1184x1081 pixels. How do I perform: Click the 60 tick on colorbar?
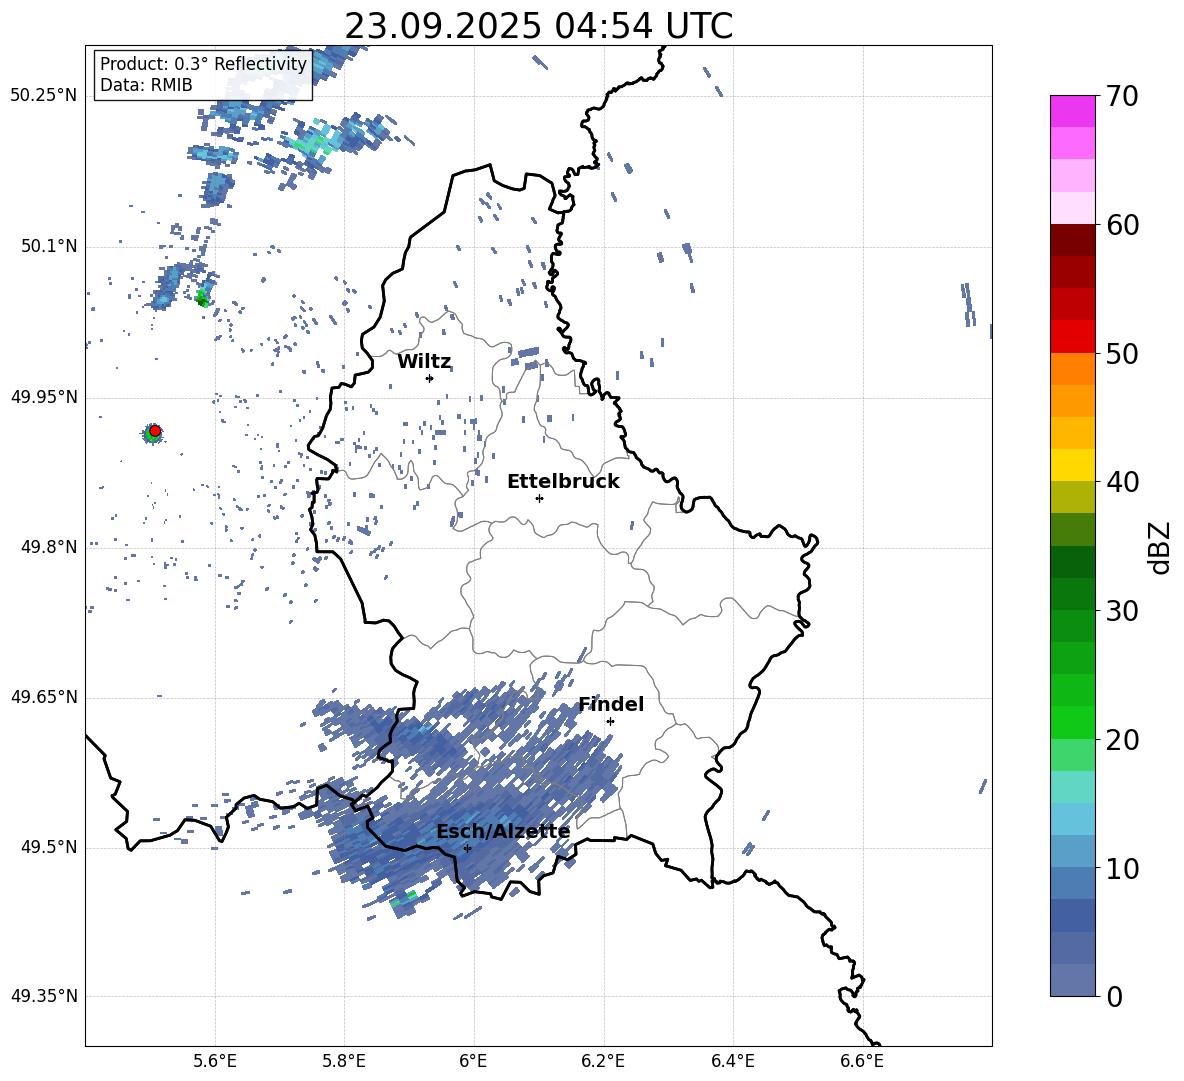point(1123,225)
